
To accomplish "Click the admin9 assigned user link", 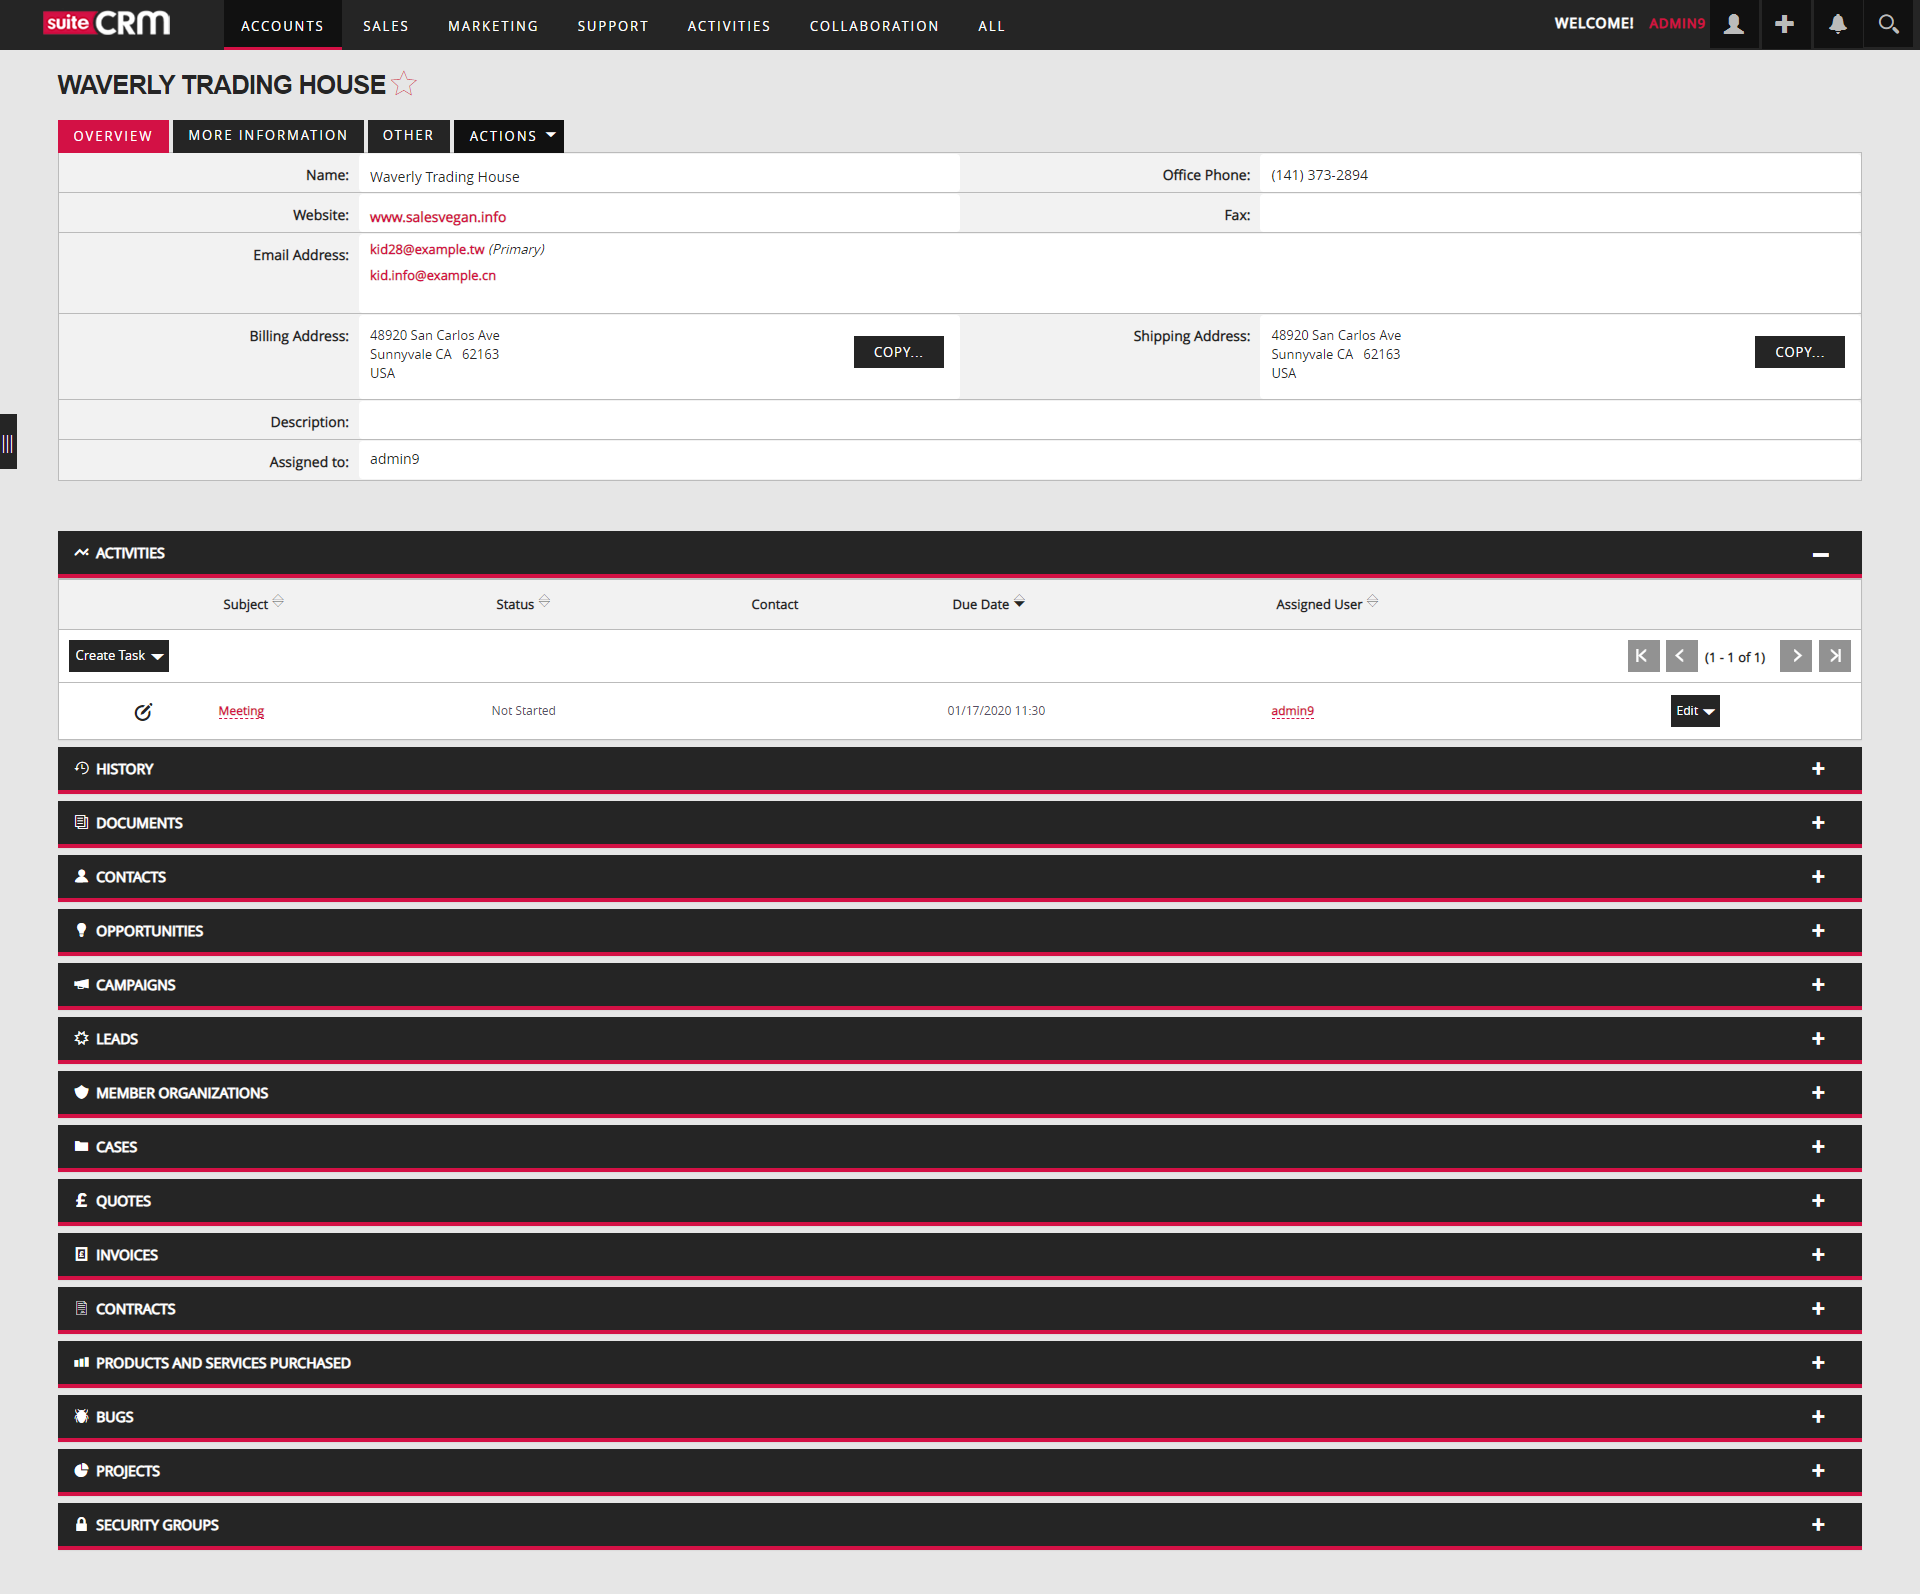I will point(1292,711).
